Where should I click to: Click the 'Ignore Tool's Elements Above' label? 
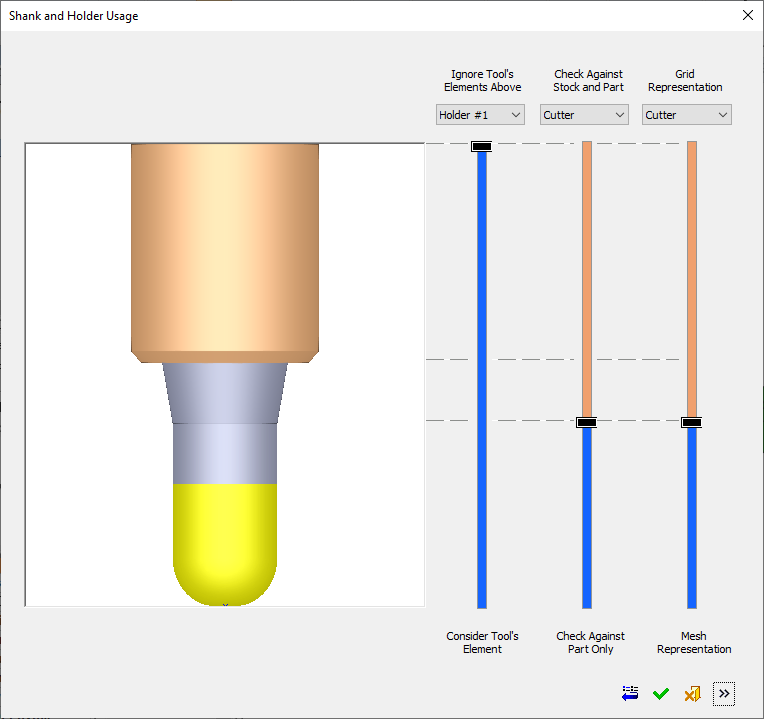point(482,80)
